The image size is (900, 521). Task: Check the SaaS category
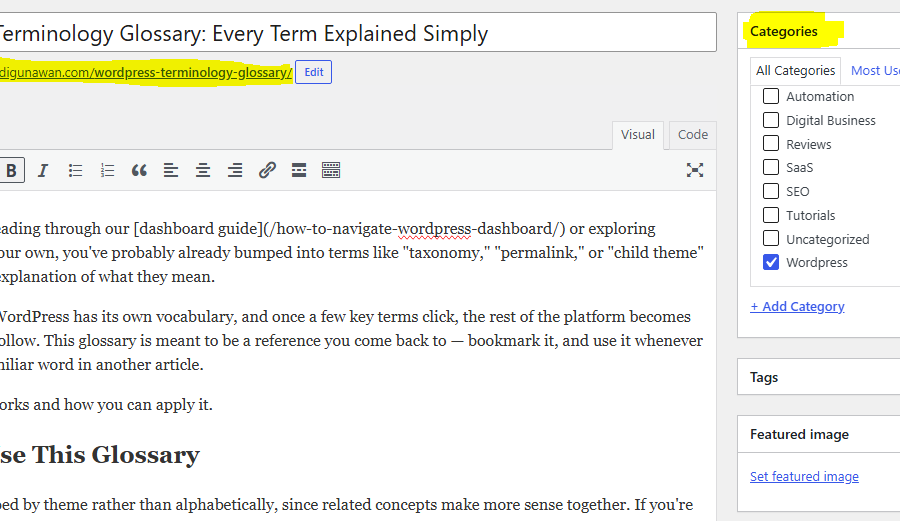coord(771,167)
